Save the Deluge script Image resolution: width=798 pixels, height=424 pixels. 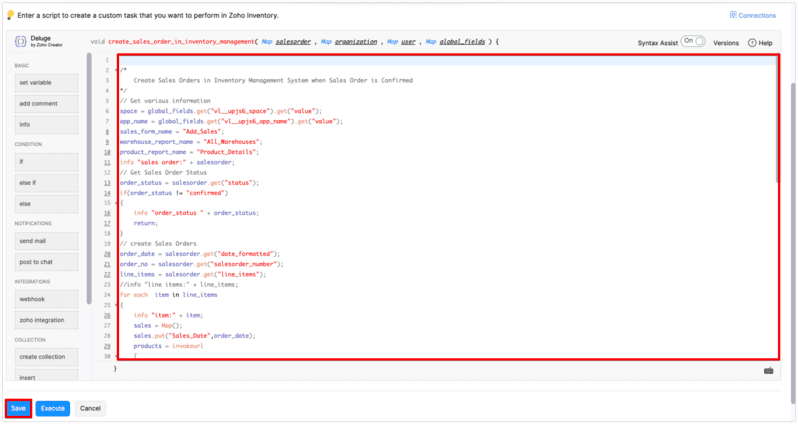[17, 408]
